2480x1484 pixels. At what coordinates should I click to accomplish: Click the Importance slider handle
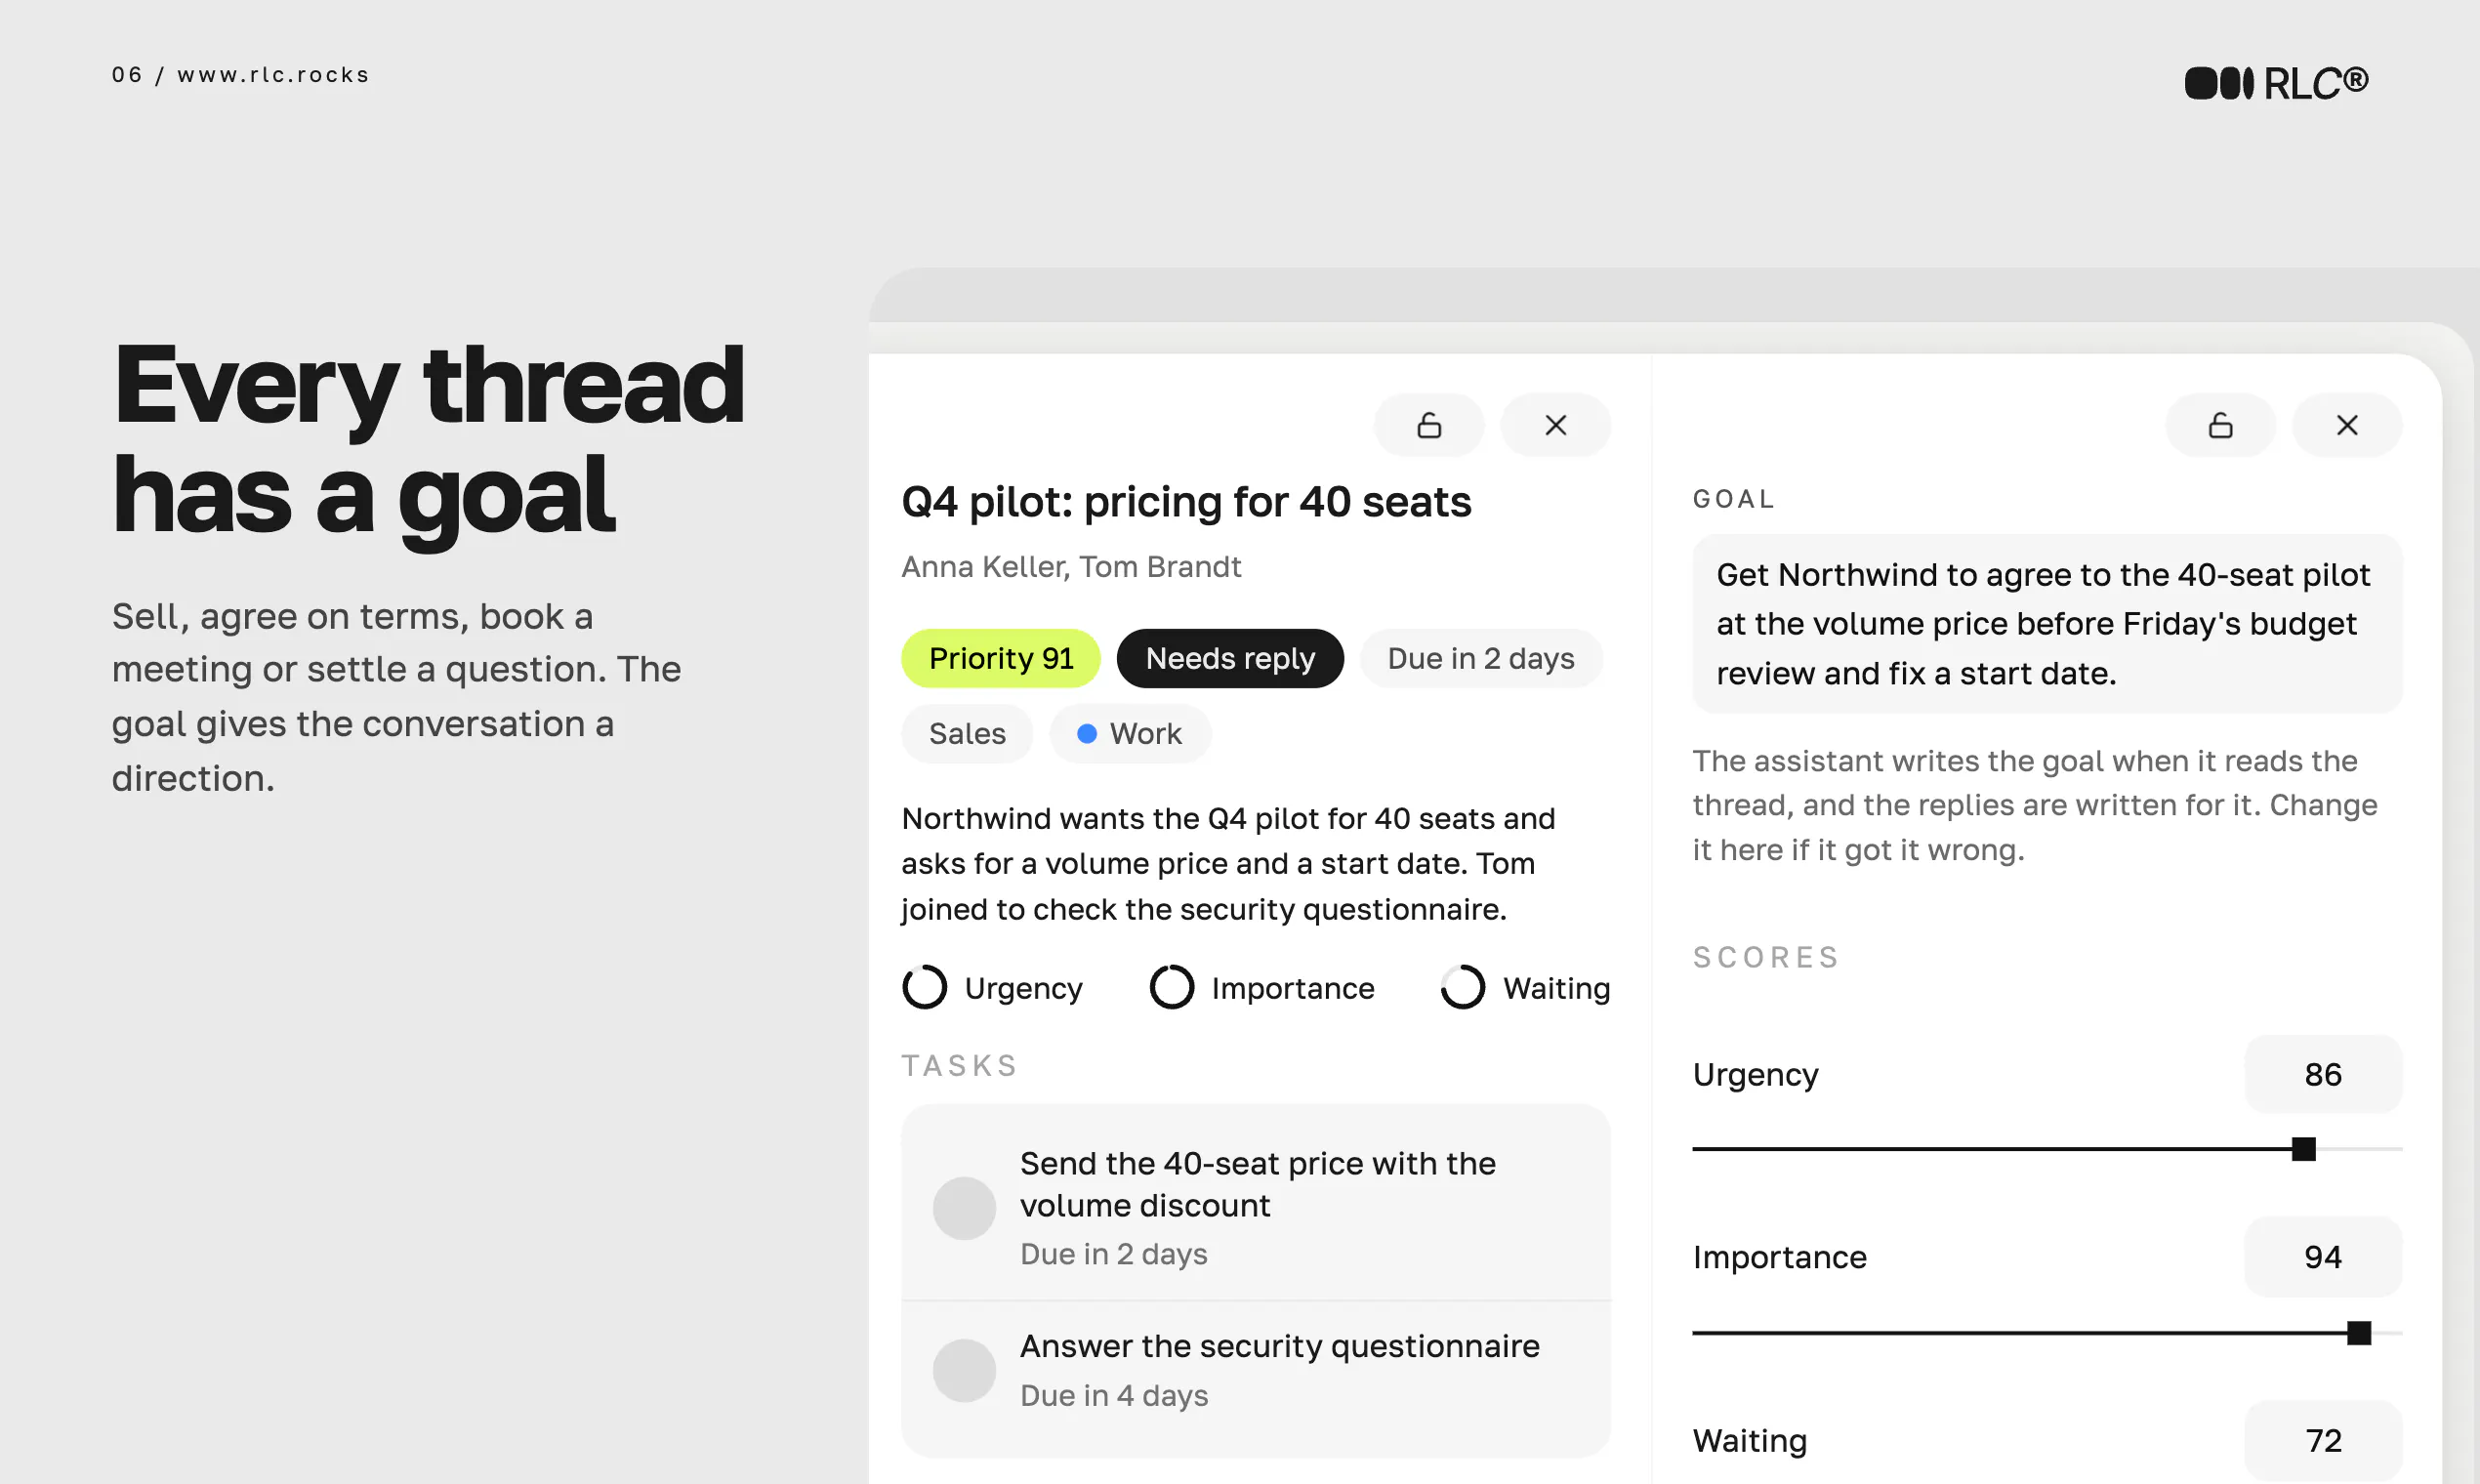2358,1333
